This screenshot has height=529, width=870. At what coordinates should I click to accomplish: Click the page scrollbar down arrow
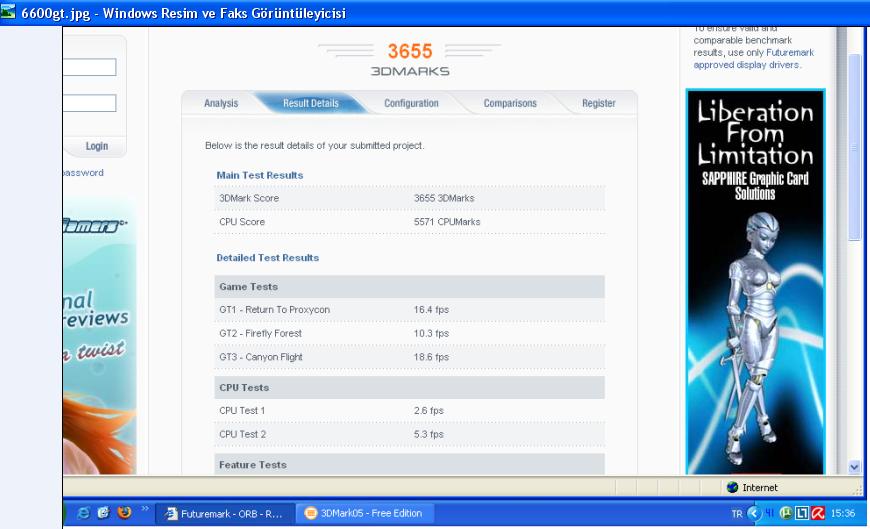pos(854,467)
